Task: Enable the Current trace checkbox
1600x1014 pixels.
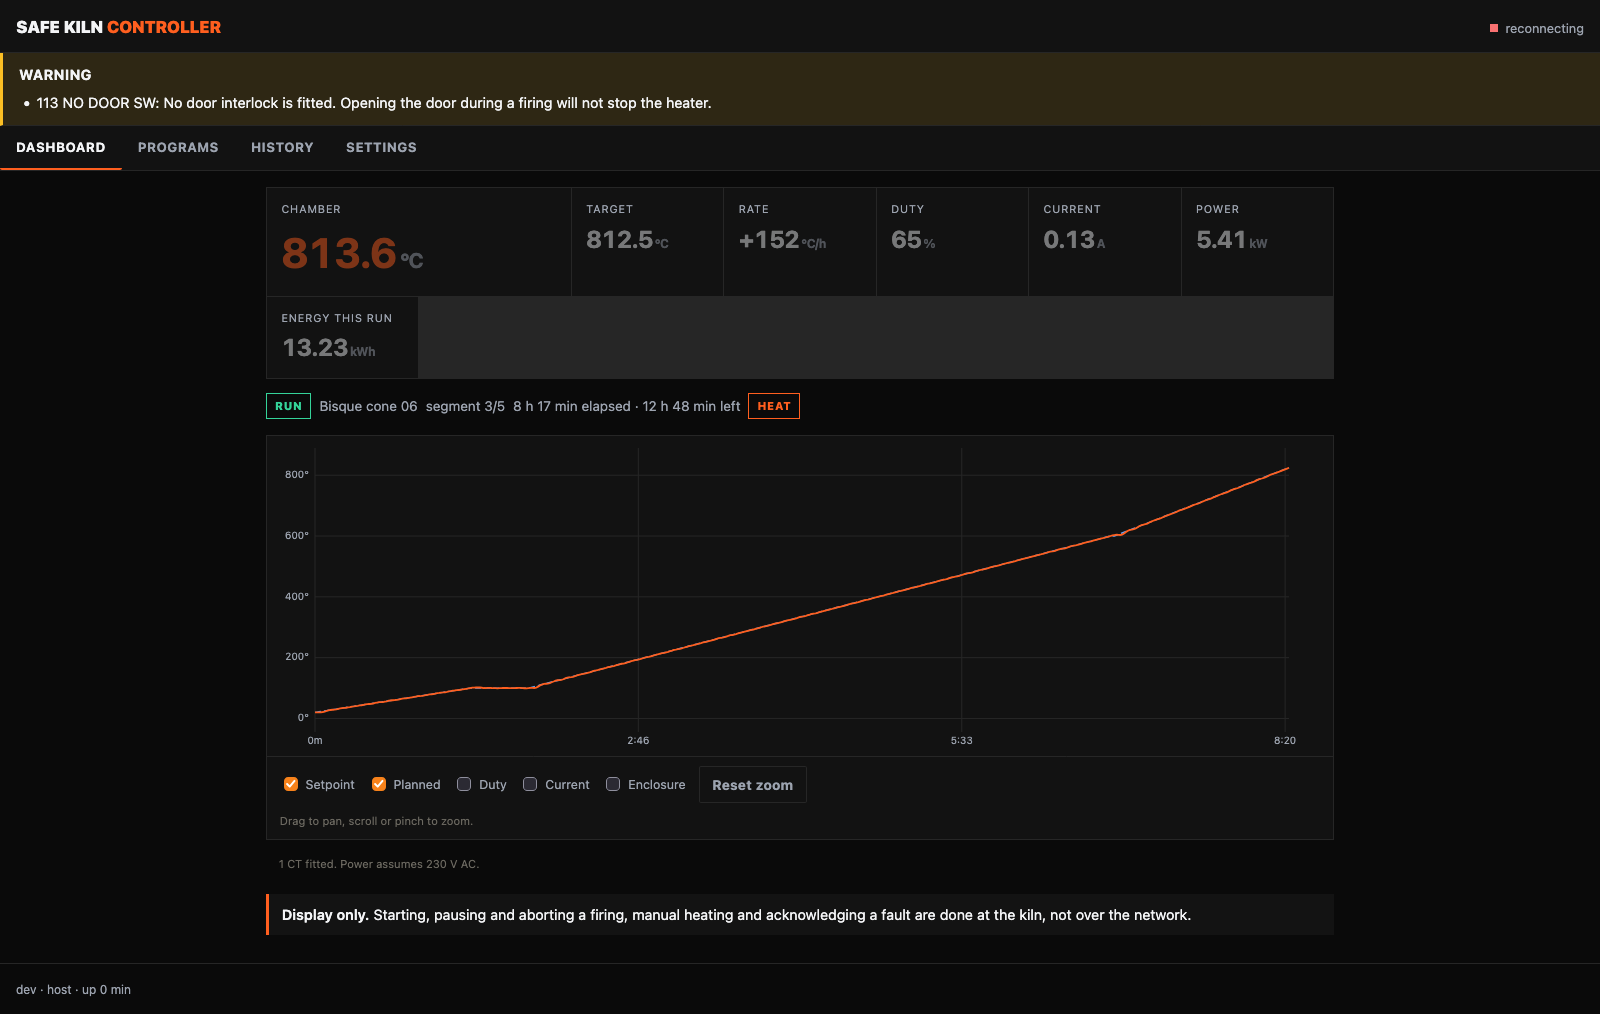Action: click(530, 784)
